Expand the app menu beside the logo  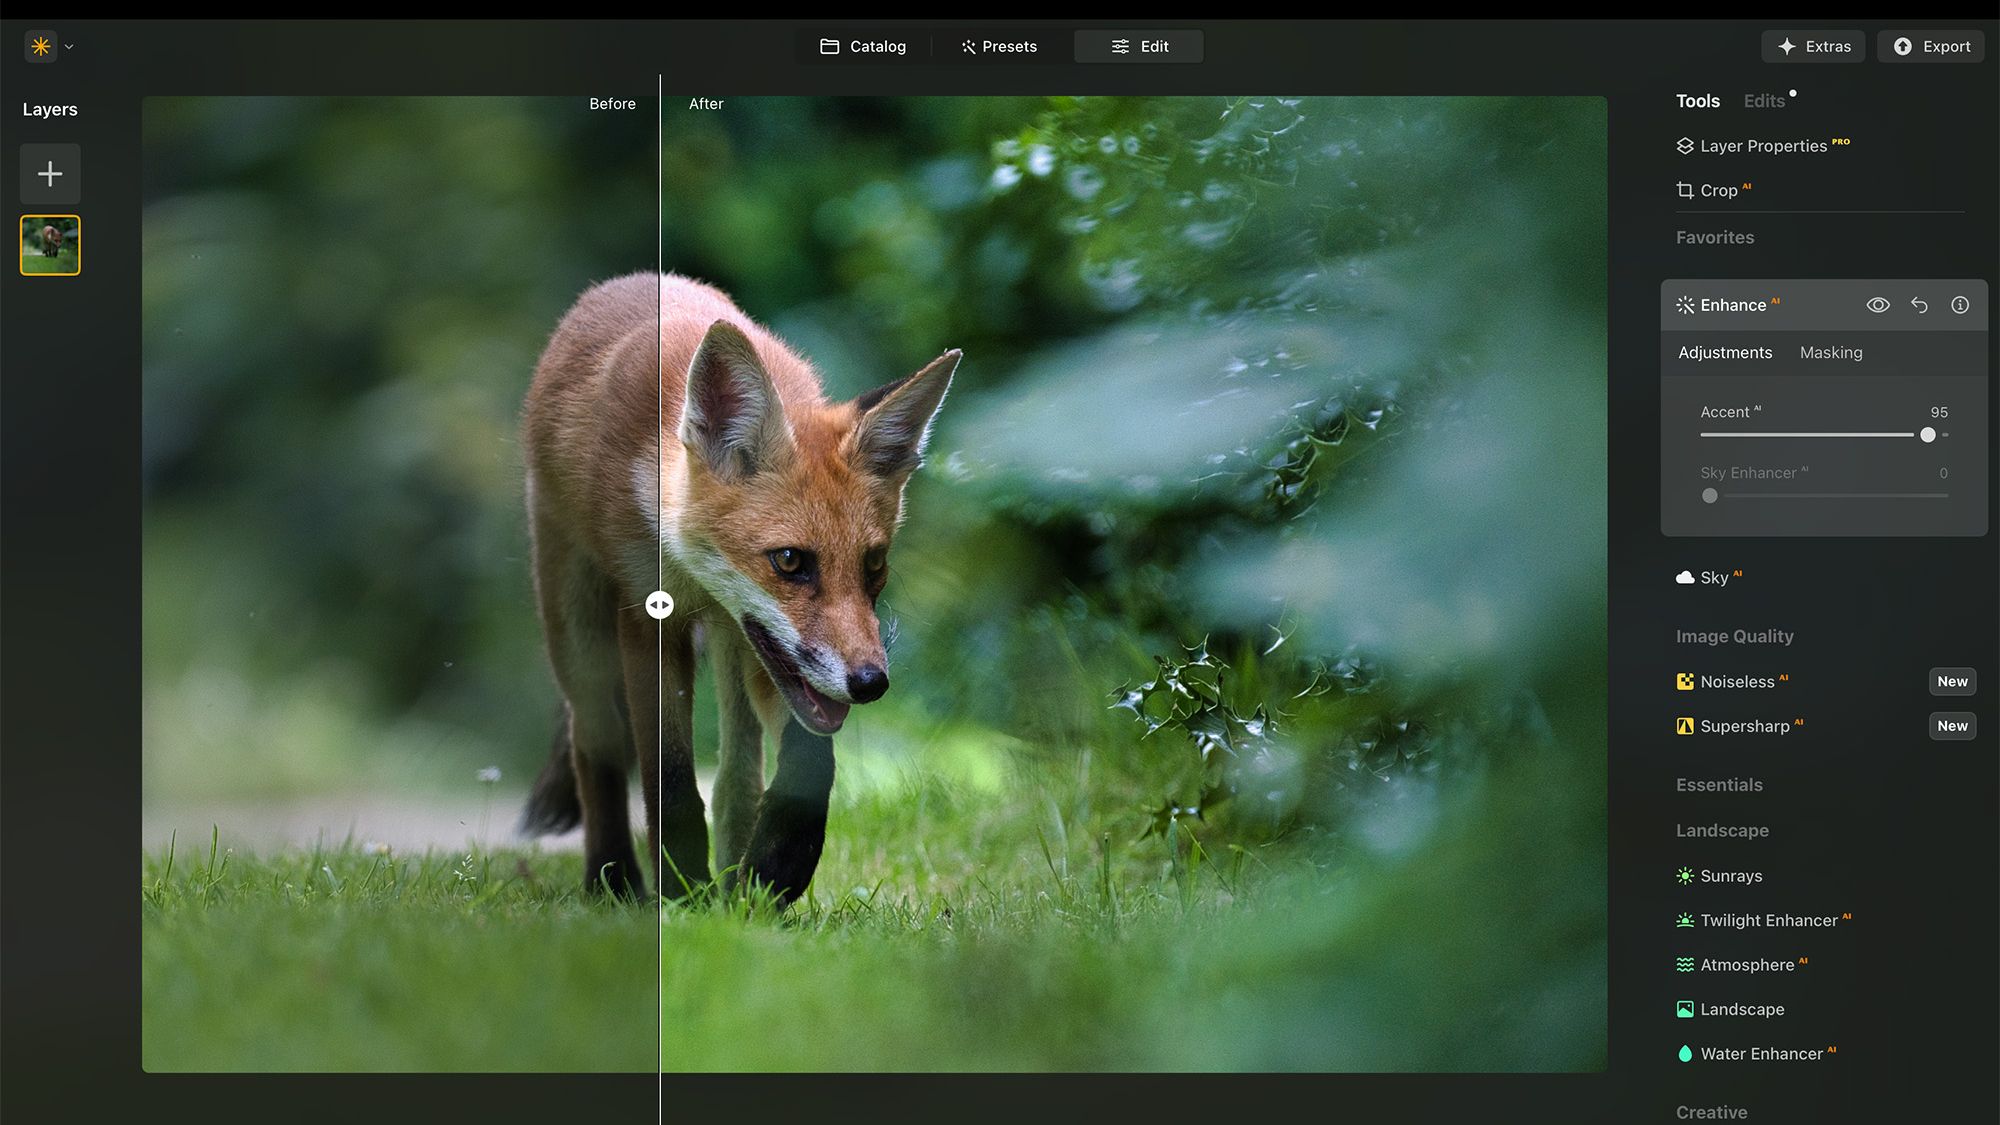68,46
